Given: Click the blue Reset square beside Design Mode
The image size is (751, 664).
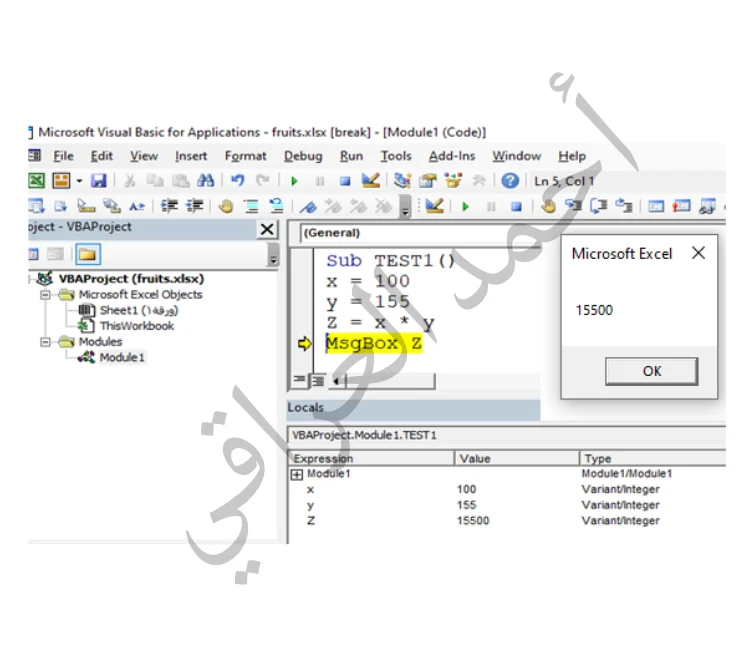Looking at the screenshot, I should click(x=345, y=181).
